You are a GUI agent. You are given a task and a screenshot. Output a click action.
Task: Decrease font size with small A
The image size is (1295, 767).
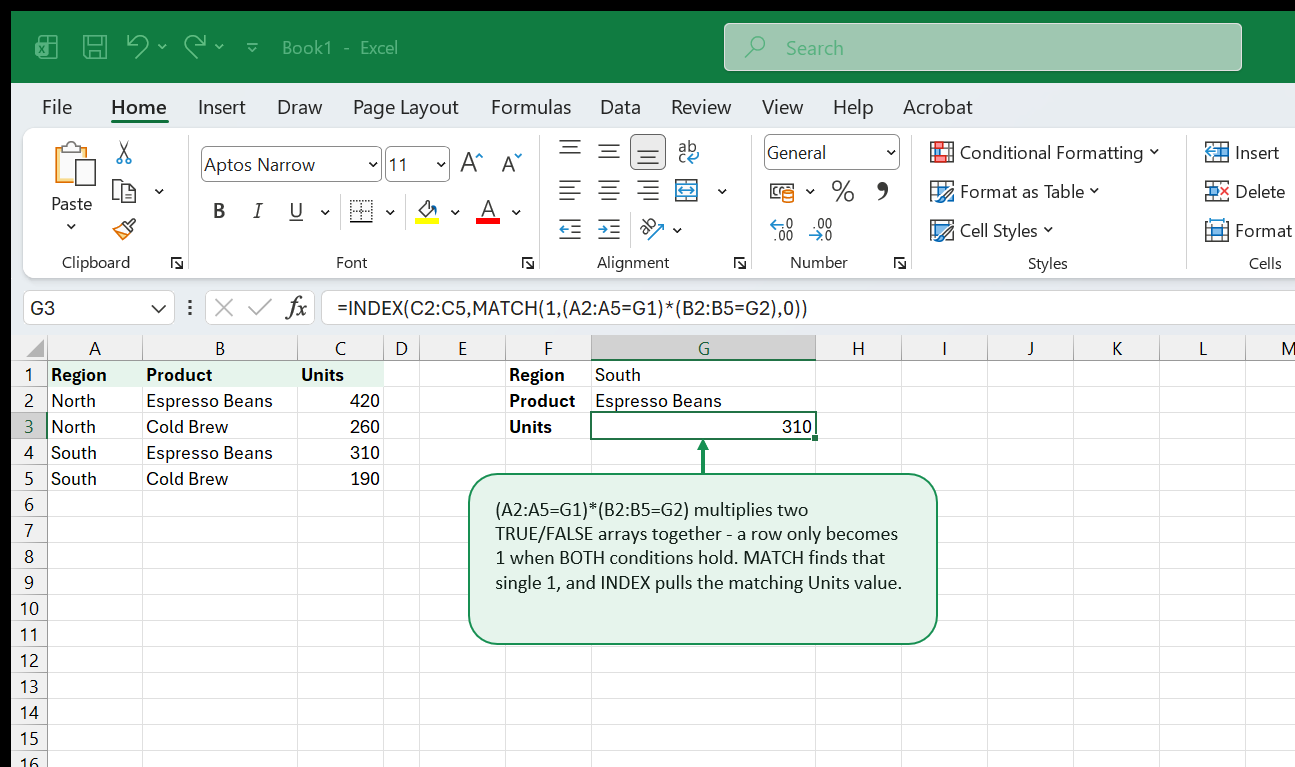pyautogui.click(x=511, y=164)
